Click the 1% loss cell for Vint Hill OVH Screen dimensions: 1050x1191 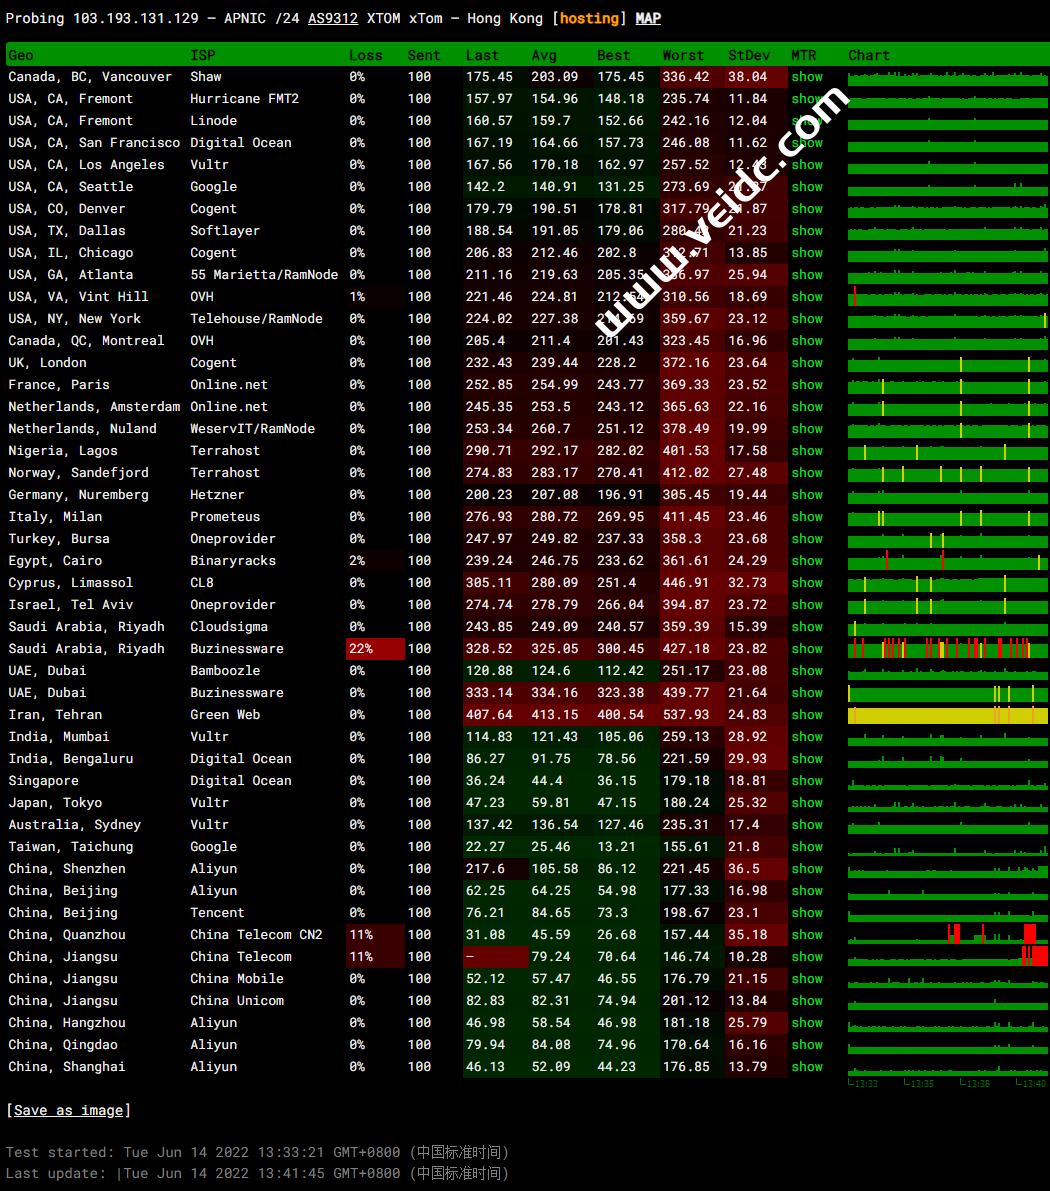click(x=375, y=297)
